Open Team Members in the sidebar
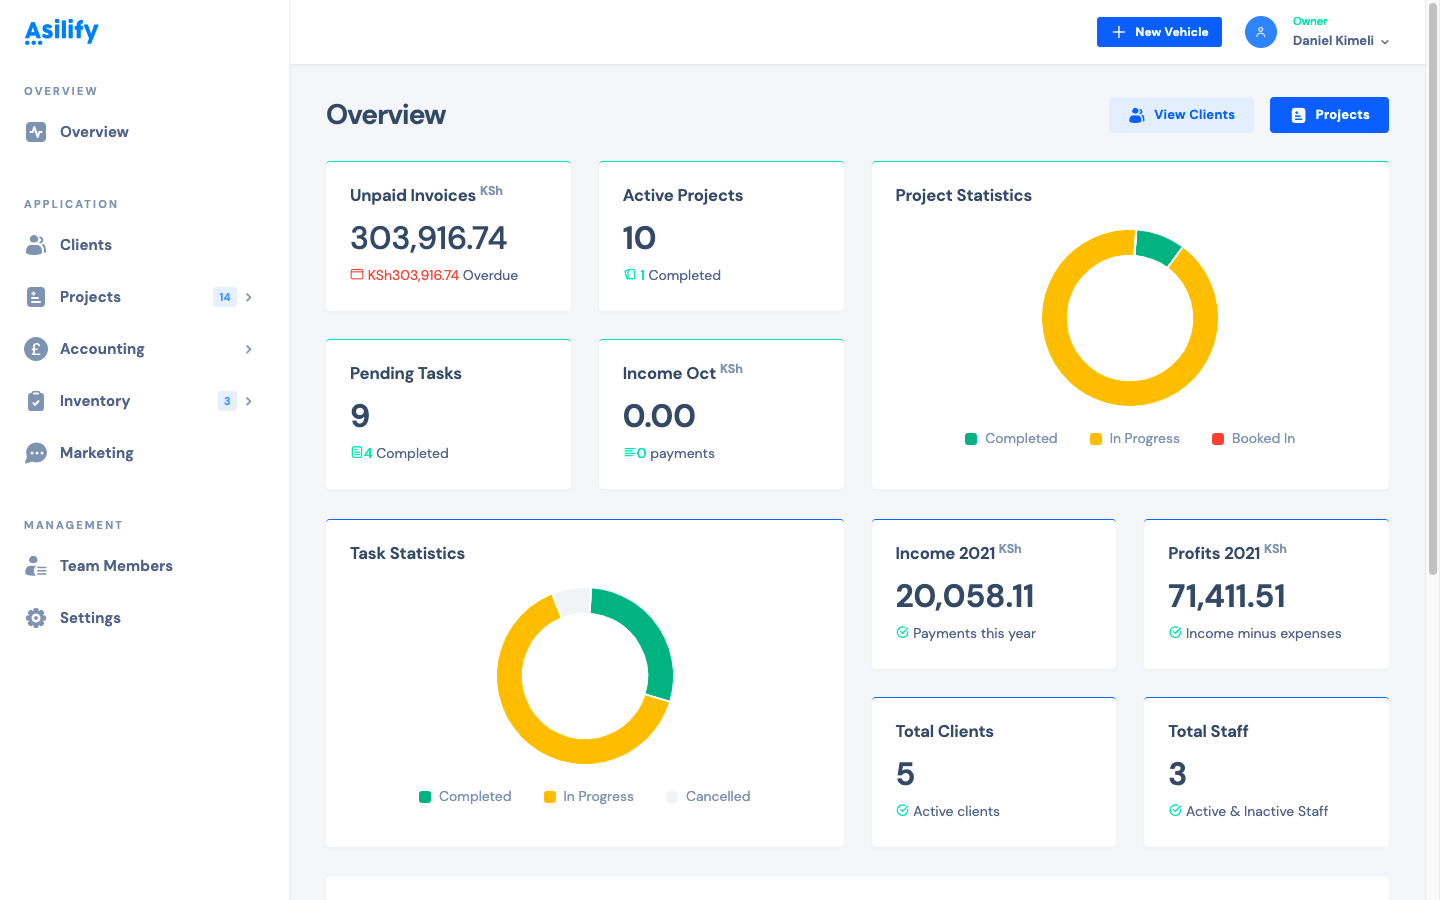Image resolution: width=1440 pixels, height=900 pixels. pos(116,566)
